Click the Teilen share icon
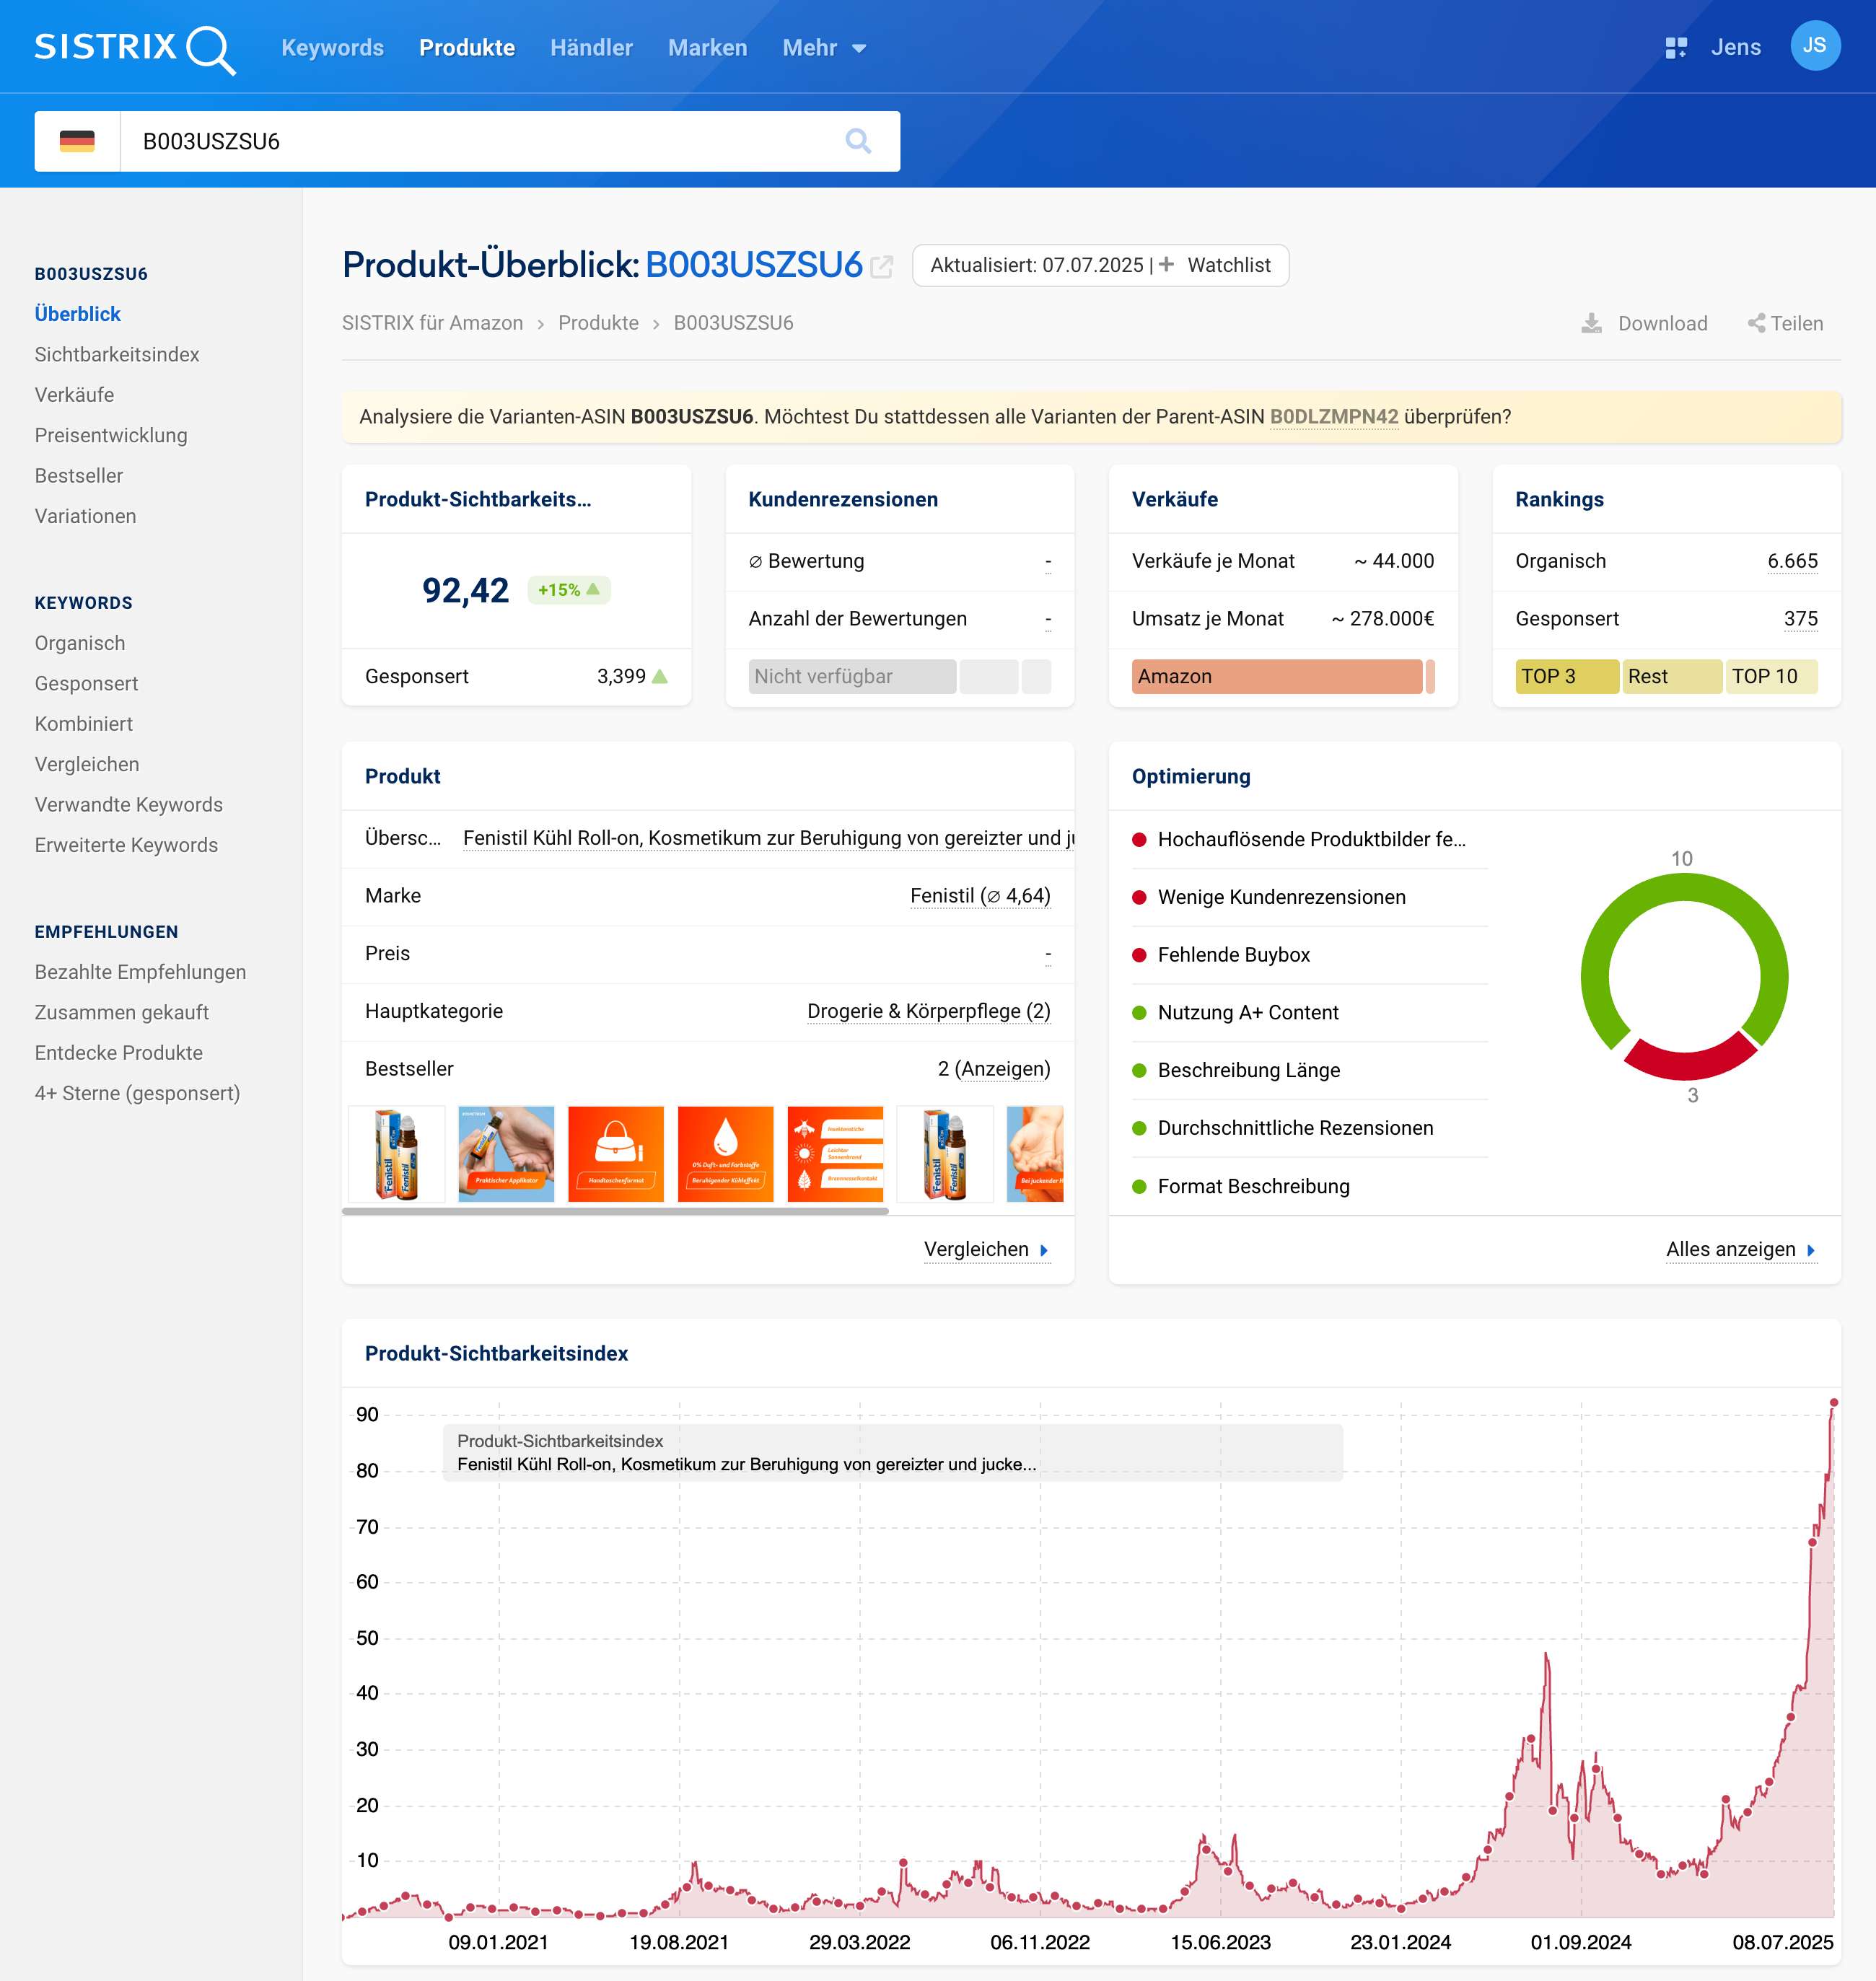The image size is (1876, 1981). pos(1756,323)
